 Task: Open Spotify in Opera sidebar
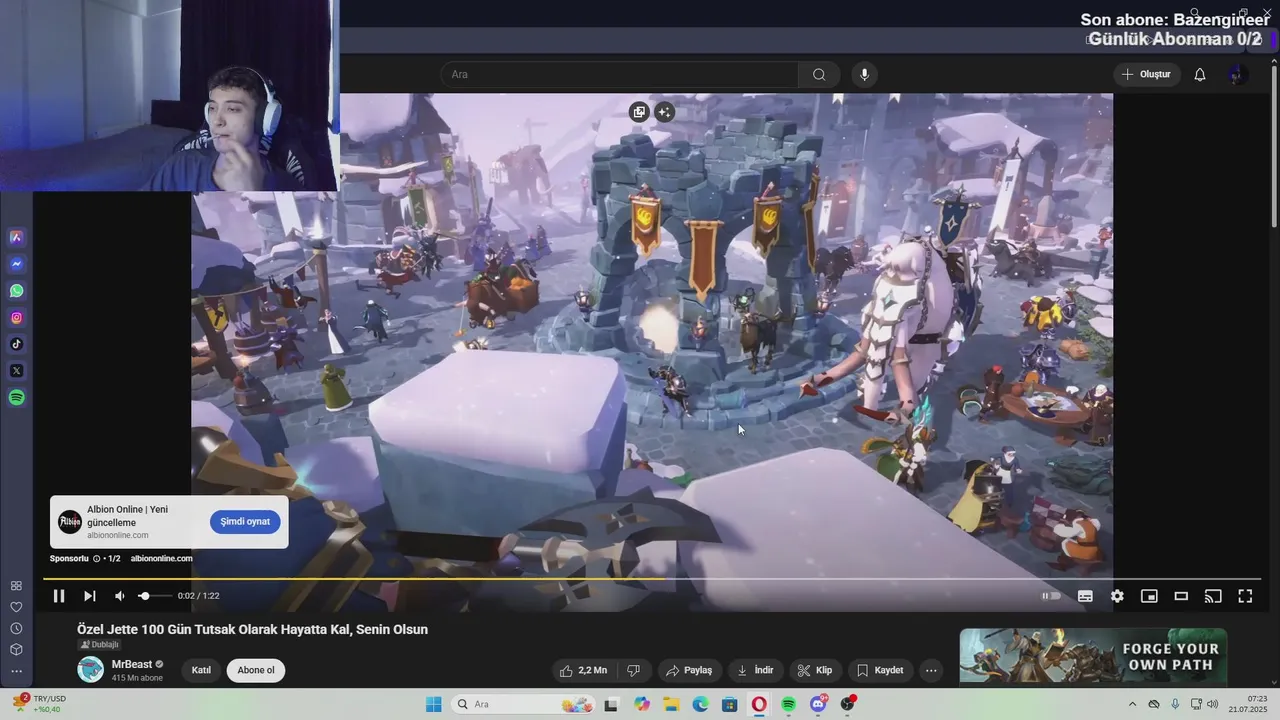click(17, 398)
